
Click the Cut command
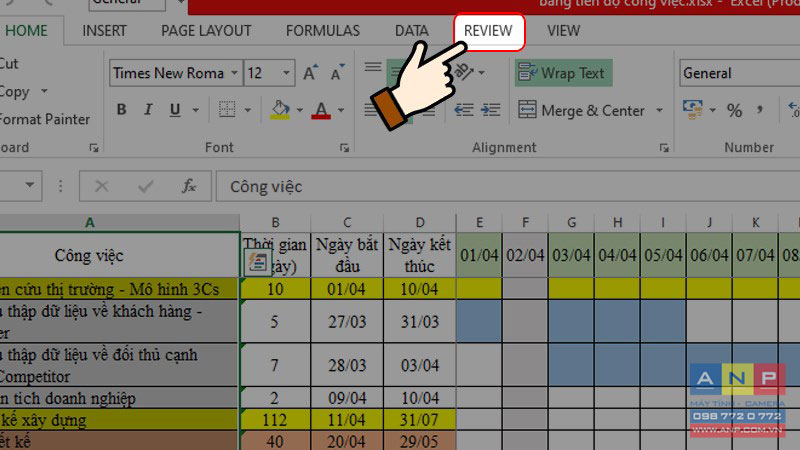[9, 64]
